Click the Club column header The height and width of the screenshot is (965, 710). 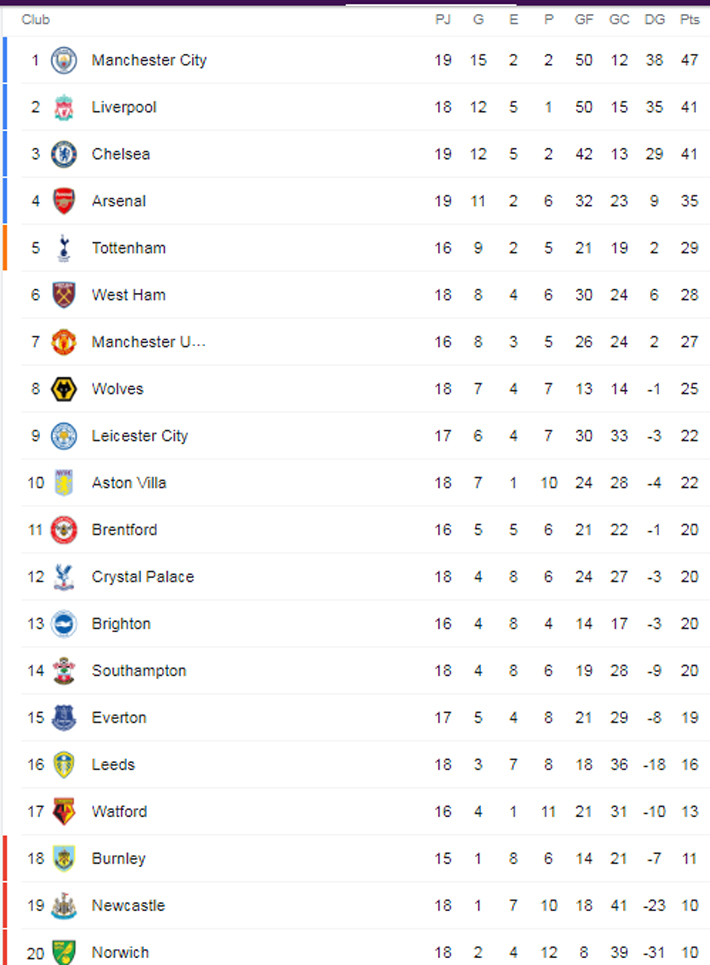[35, 20]
